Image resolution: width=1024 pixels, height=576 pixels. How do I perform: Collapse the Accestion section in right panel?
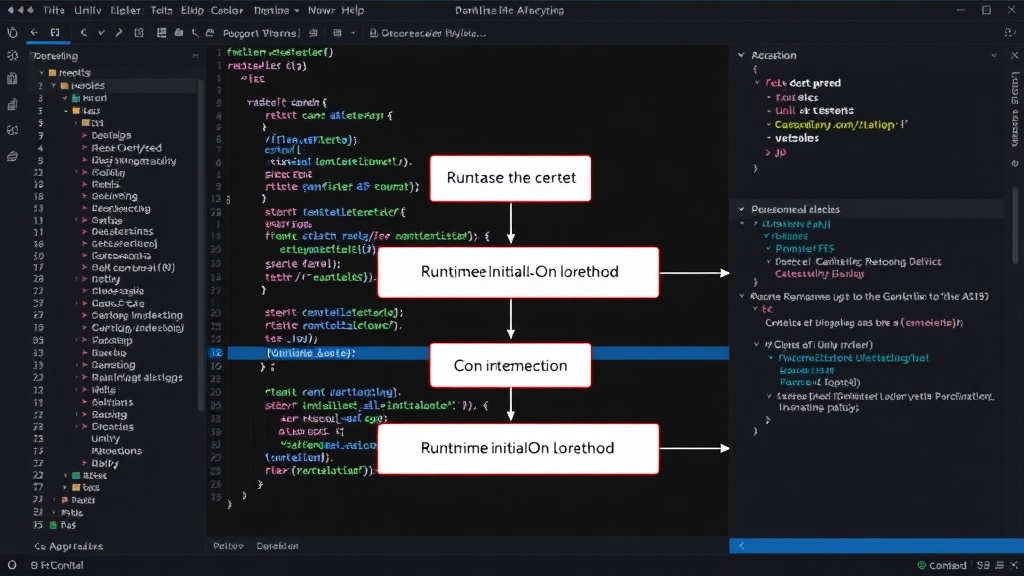[741, 56]
